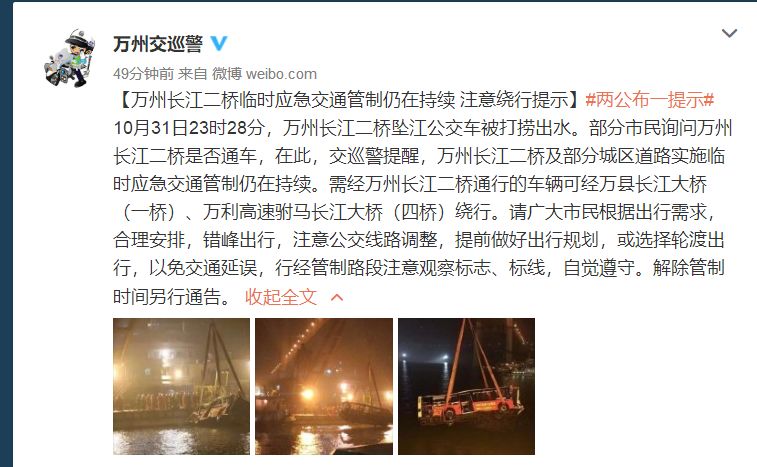Click the blue verified V badge

pyautogui.click(x=219, y=43)
